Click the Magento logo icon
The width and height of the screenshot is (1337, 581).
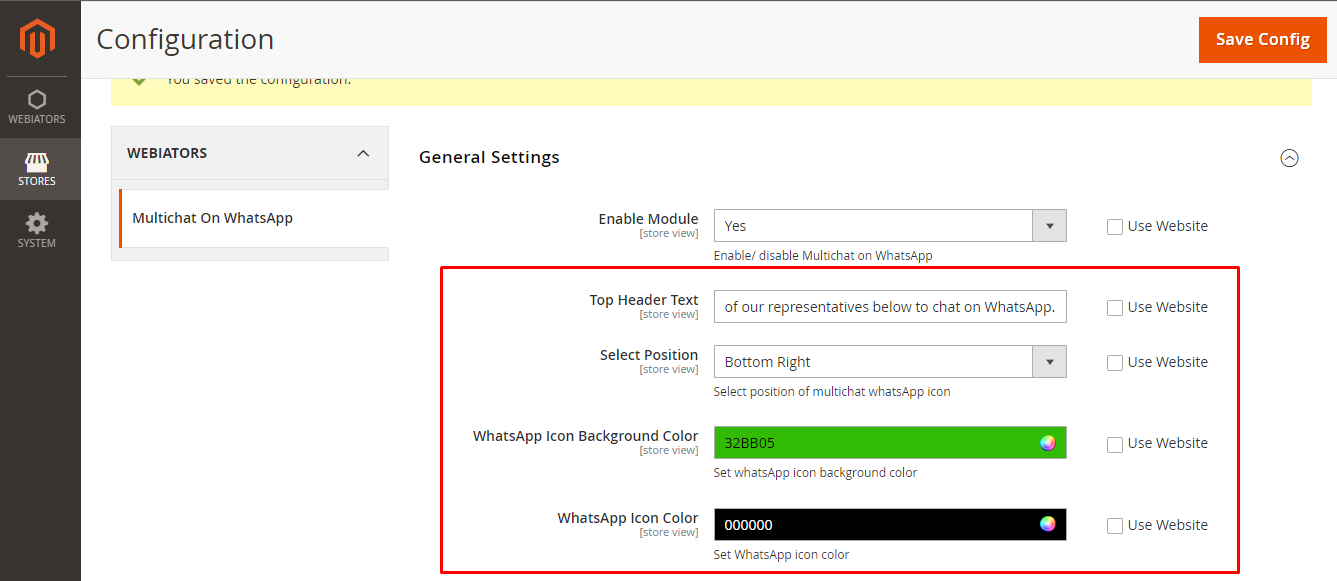coord(37,39)
